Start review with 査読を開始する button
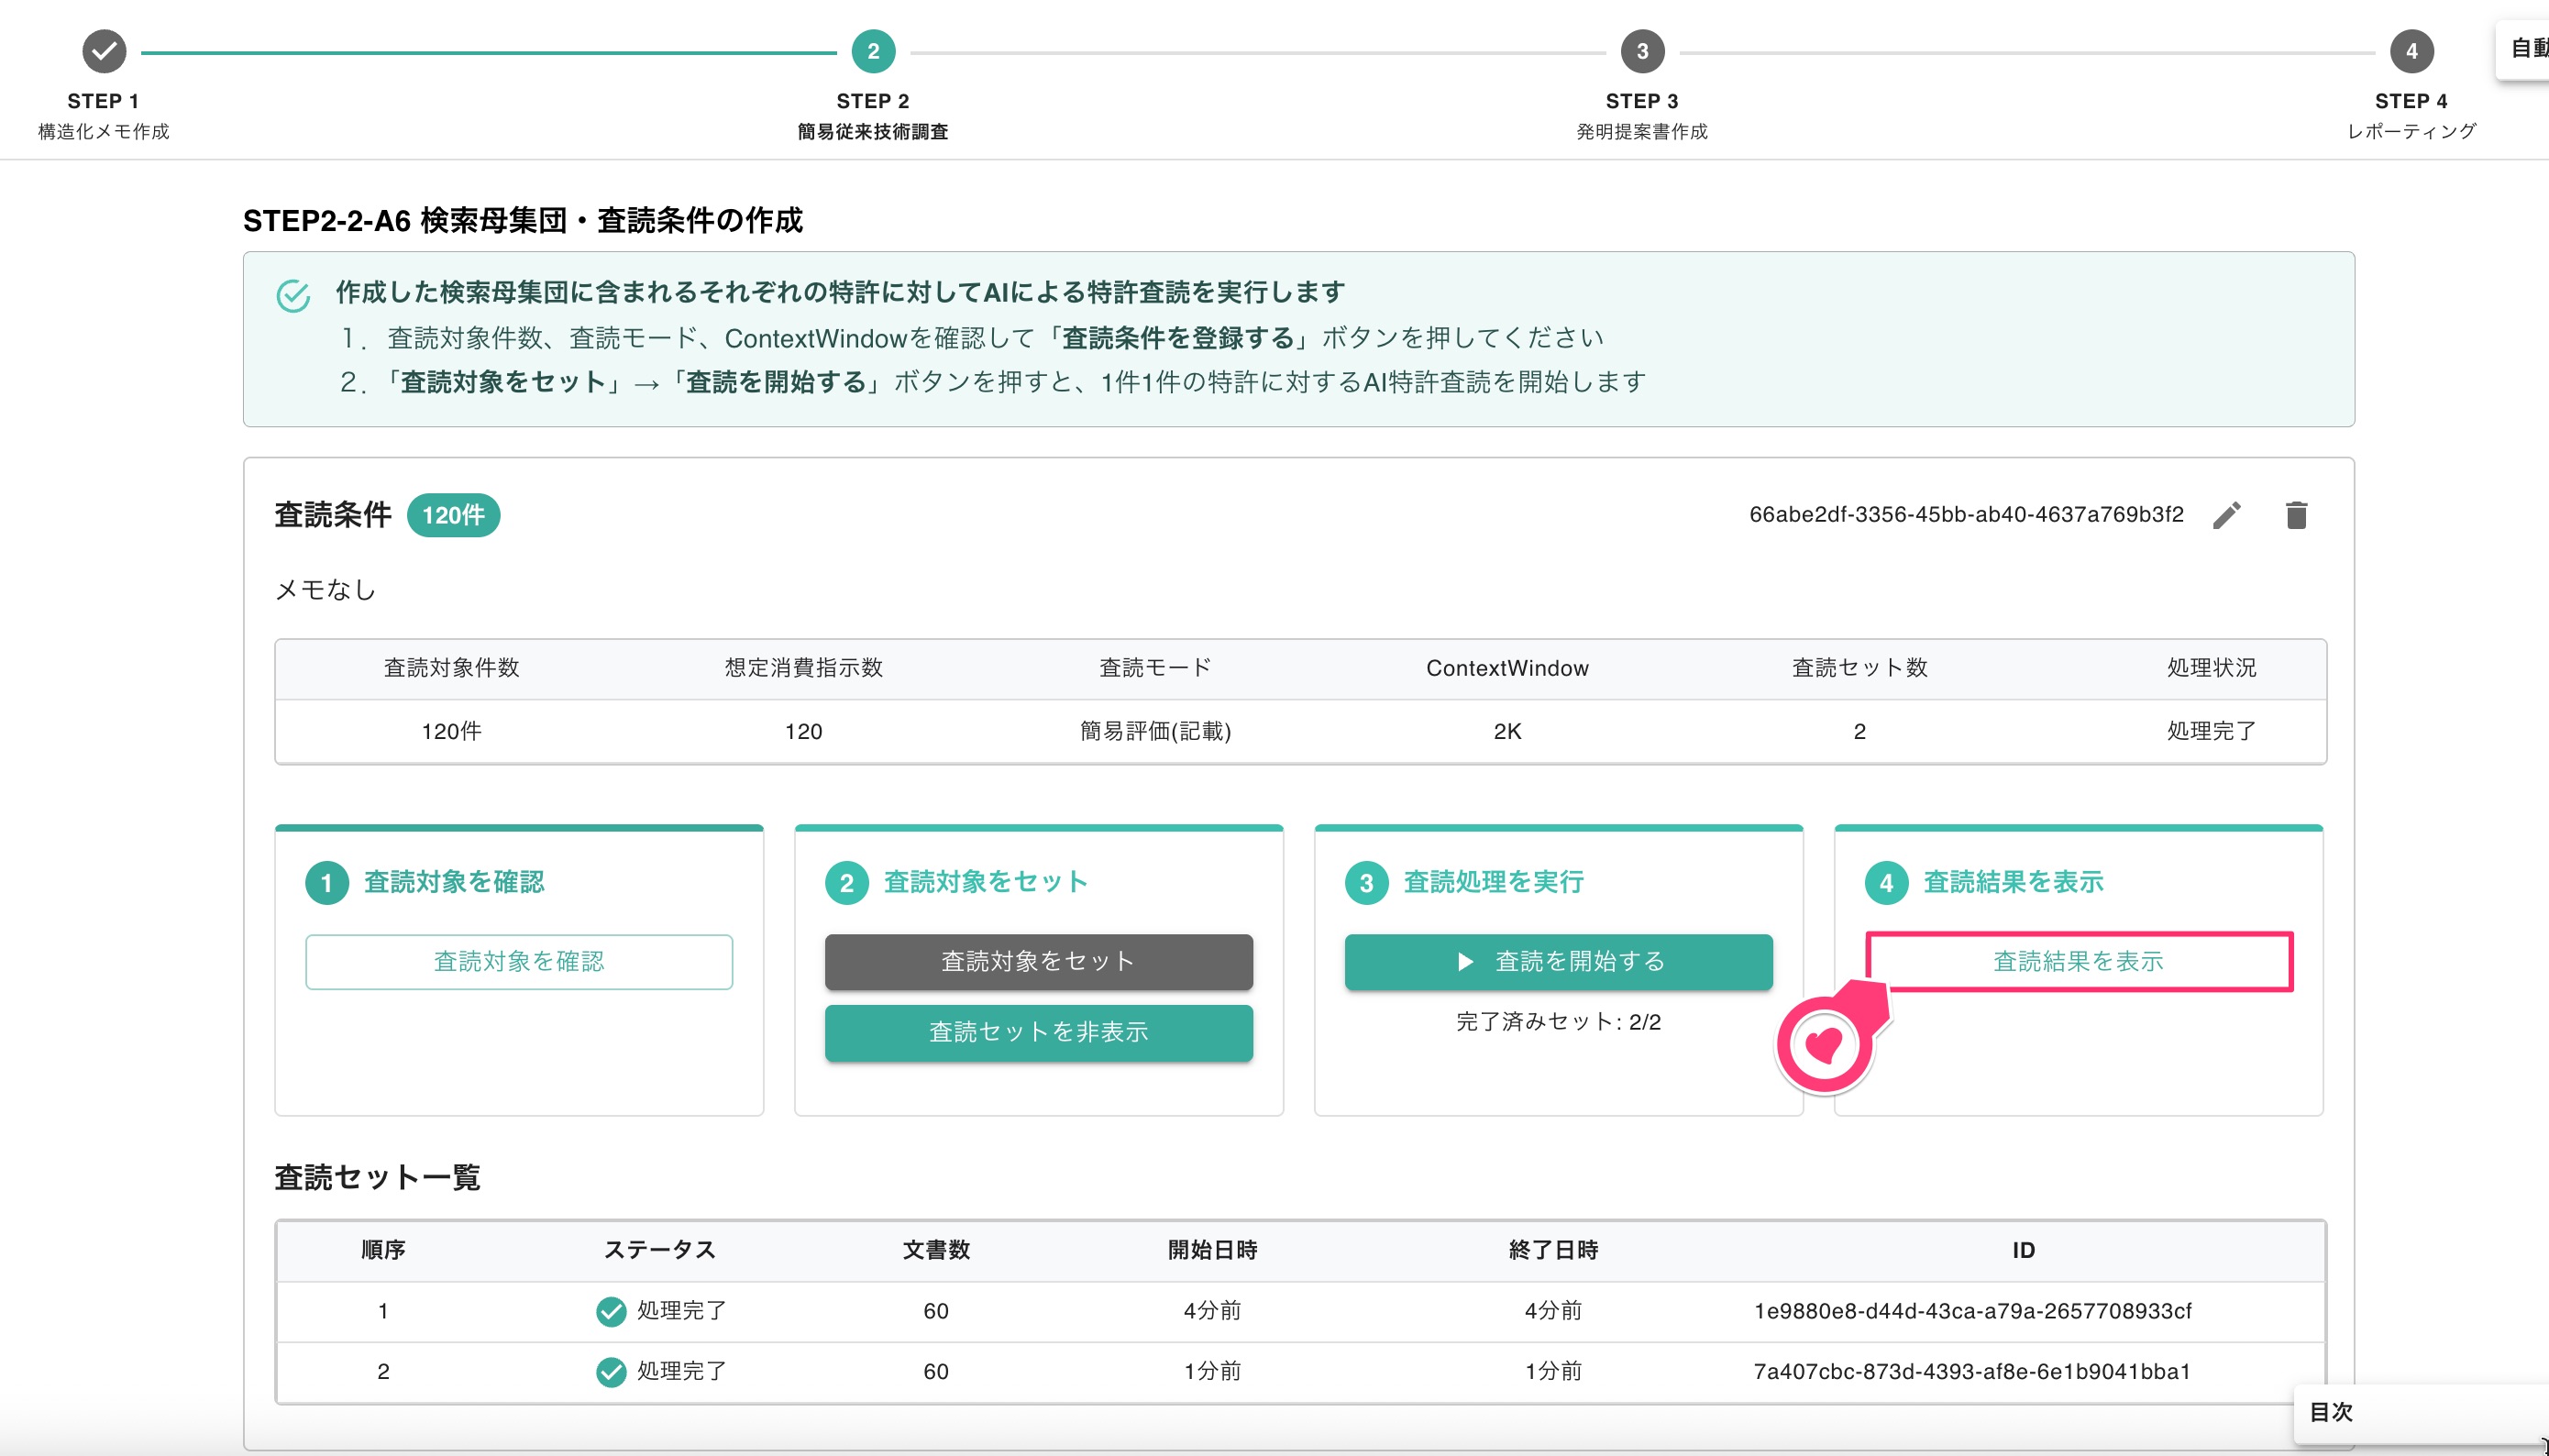This screenshot has height=1456, width=2549. coord(1558,961)
